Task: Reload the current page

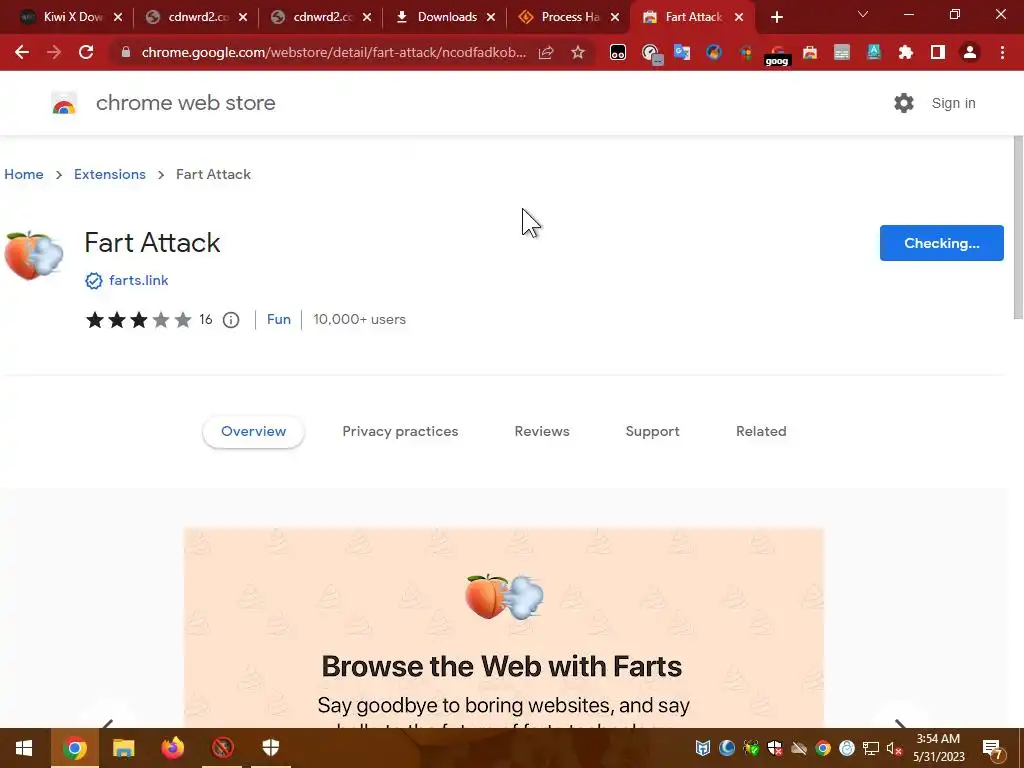Action: 86,52
